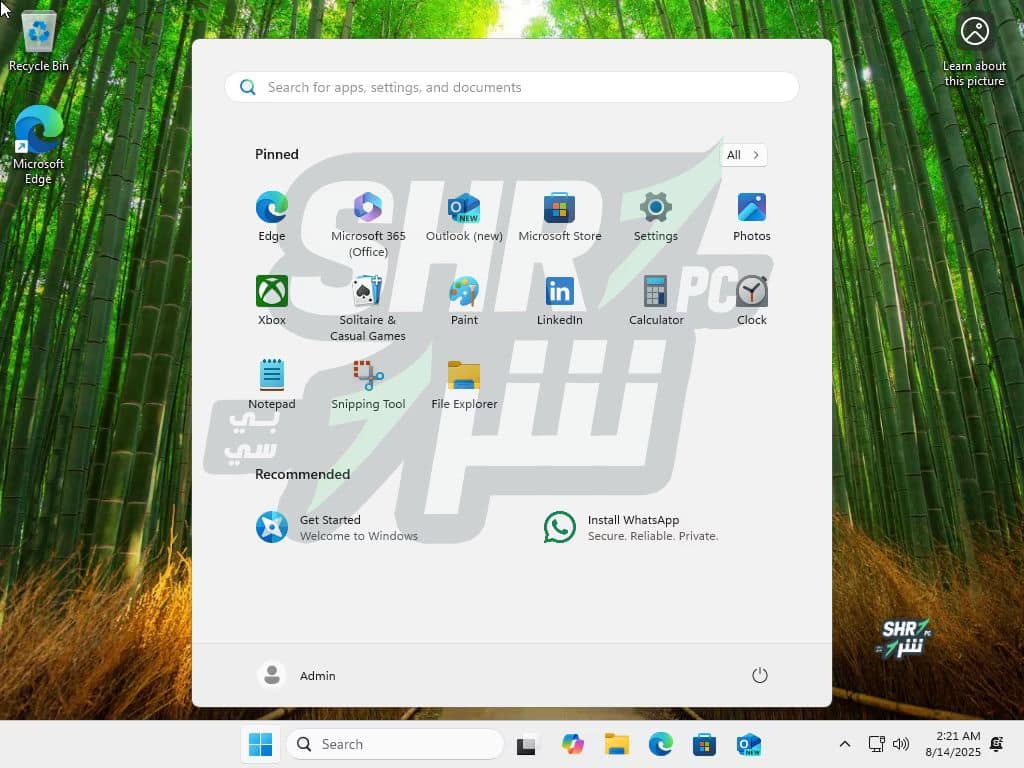This screenshot has width=1024, height=768.
Task: Open File Explorer in the pinned list
Action: [x=464, y=384]
